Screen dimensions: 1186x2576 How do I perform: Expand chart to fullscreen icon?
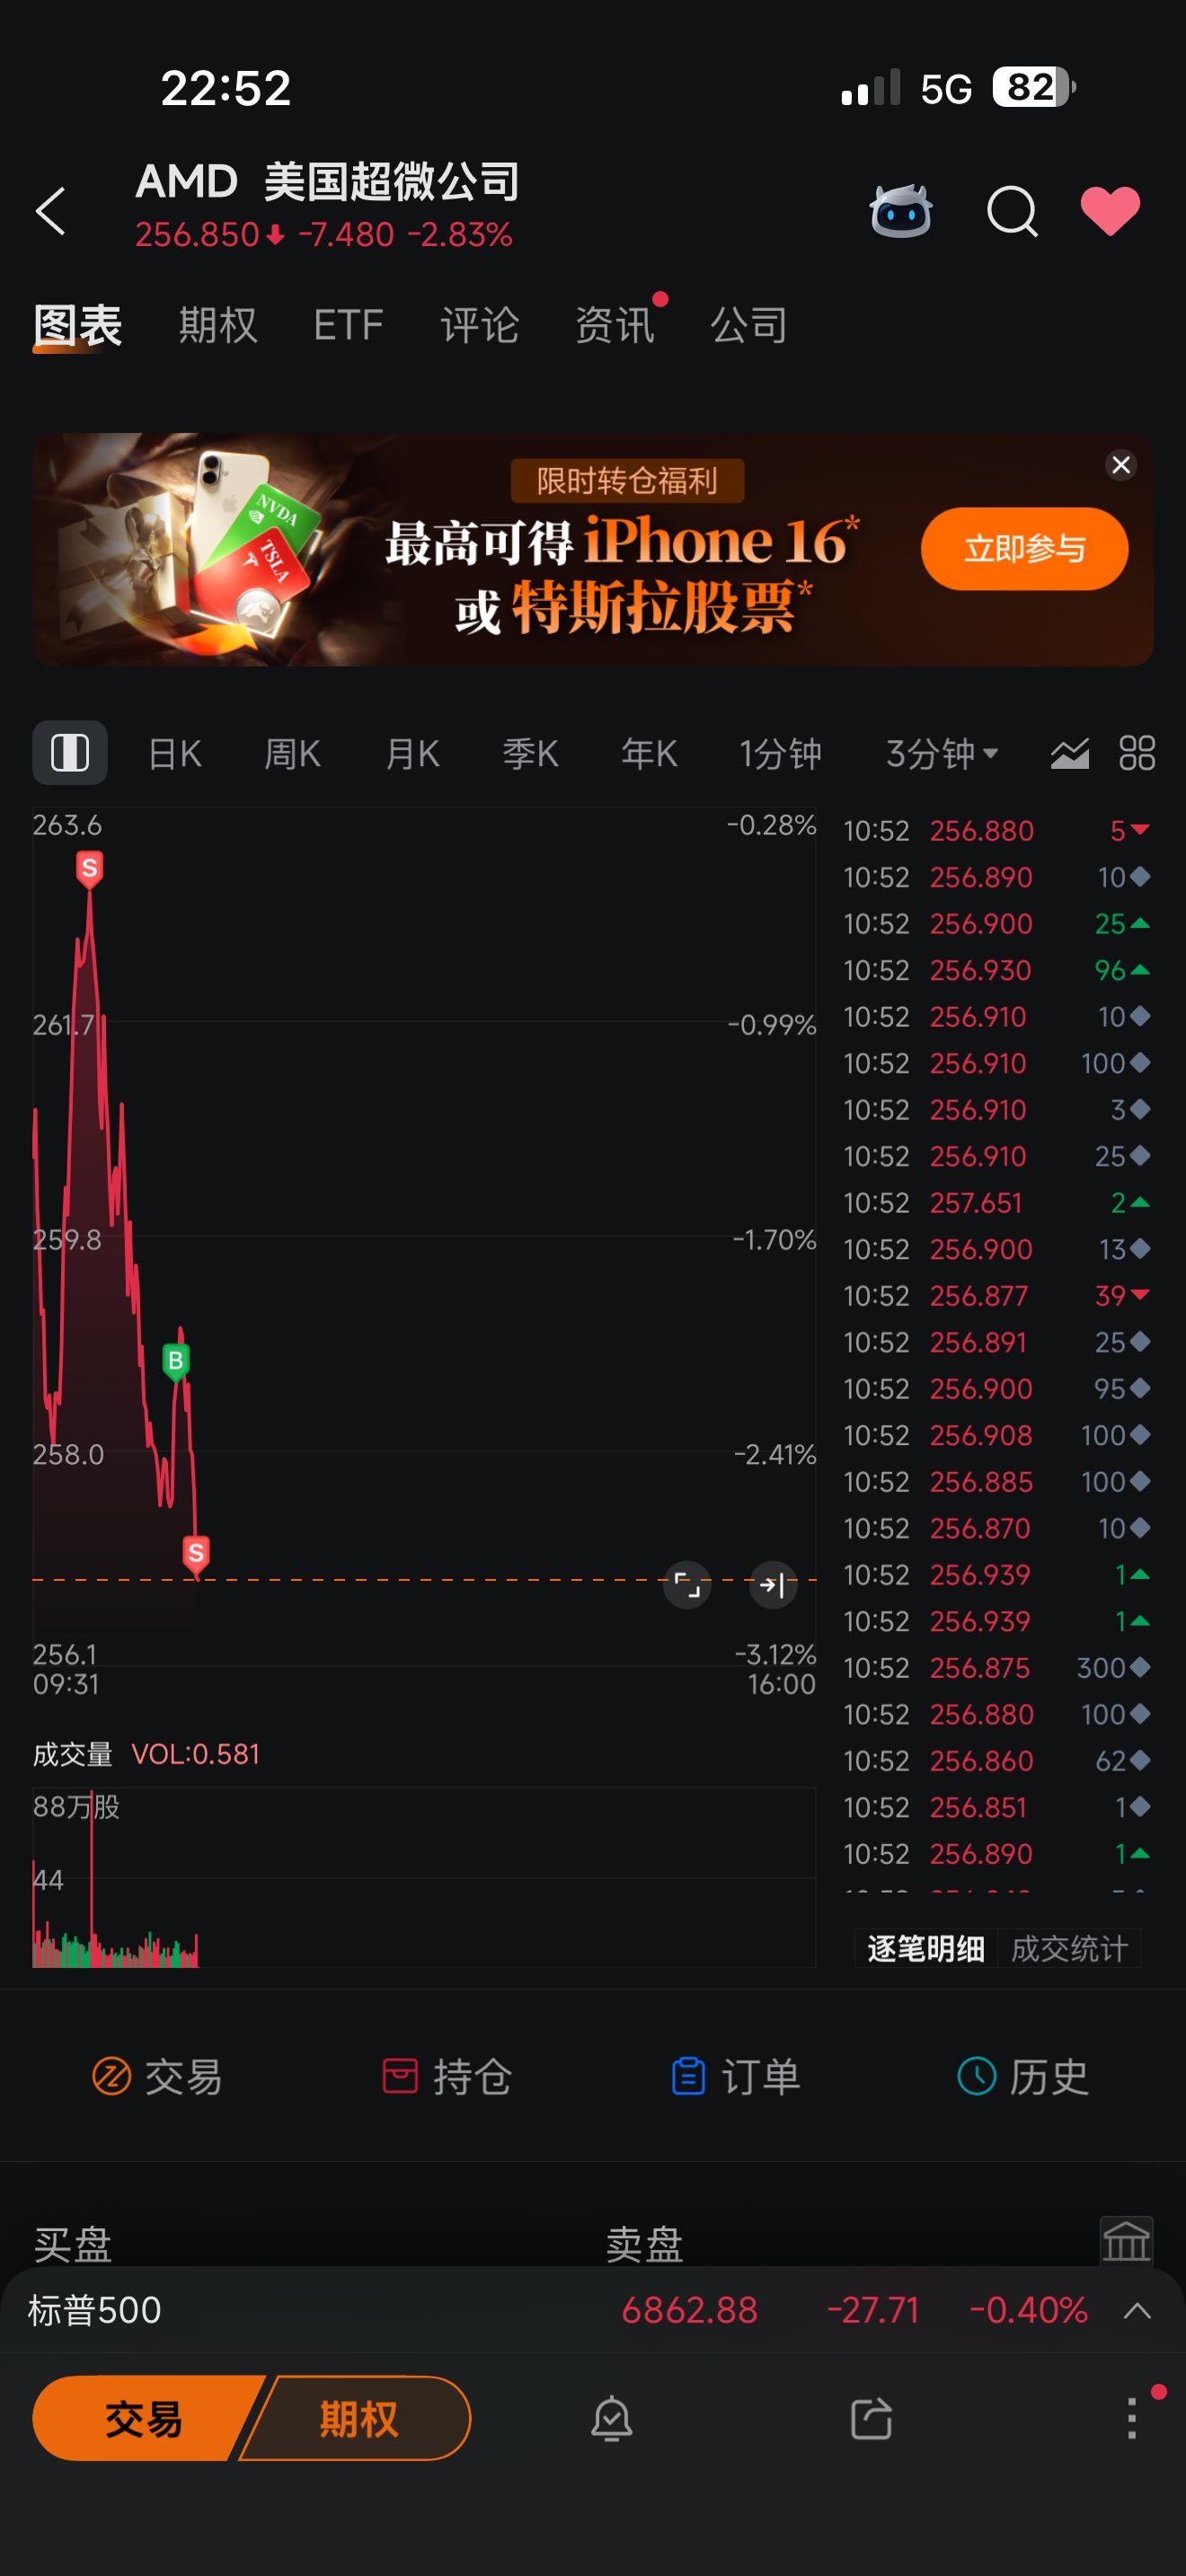coord(687,1584)
